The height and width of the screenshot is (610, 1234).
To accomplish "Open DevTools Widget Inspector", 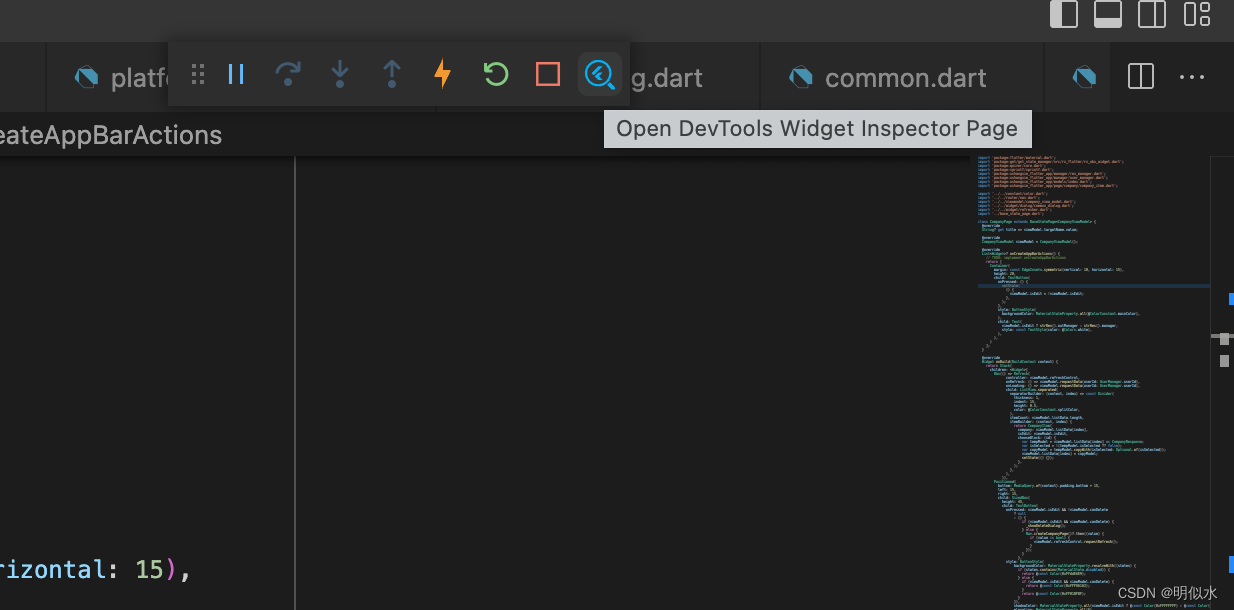I will point(599,73).
